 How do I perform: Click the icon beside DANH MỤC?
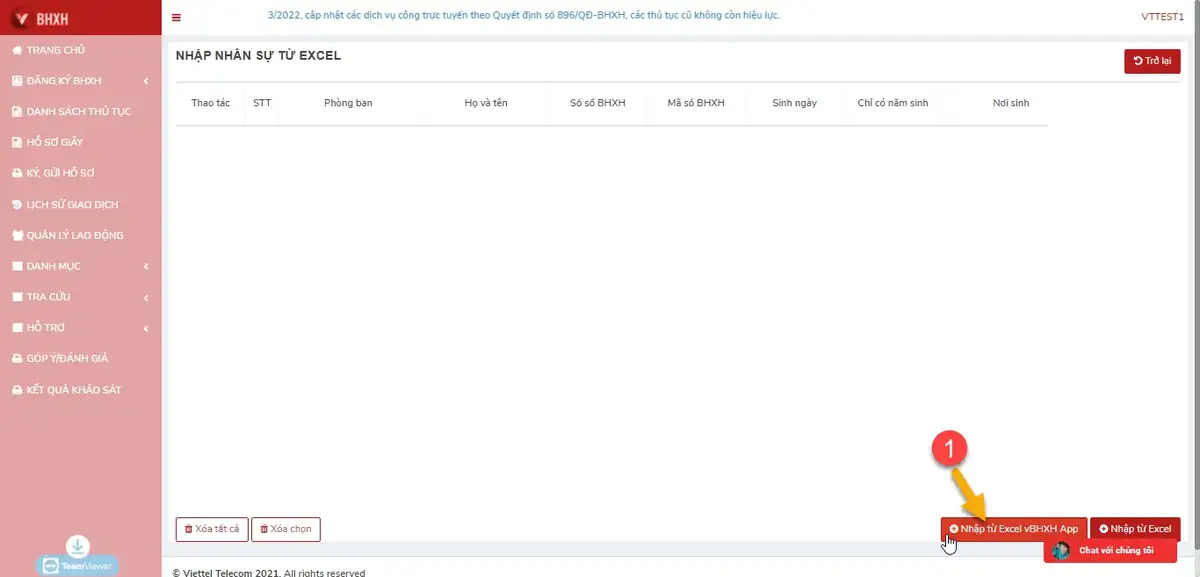click(x=17, y=266)
